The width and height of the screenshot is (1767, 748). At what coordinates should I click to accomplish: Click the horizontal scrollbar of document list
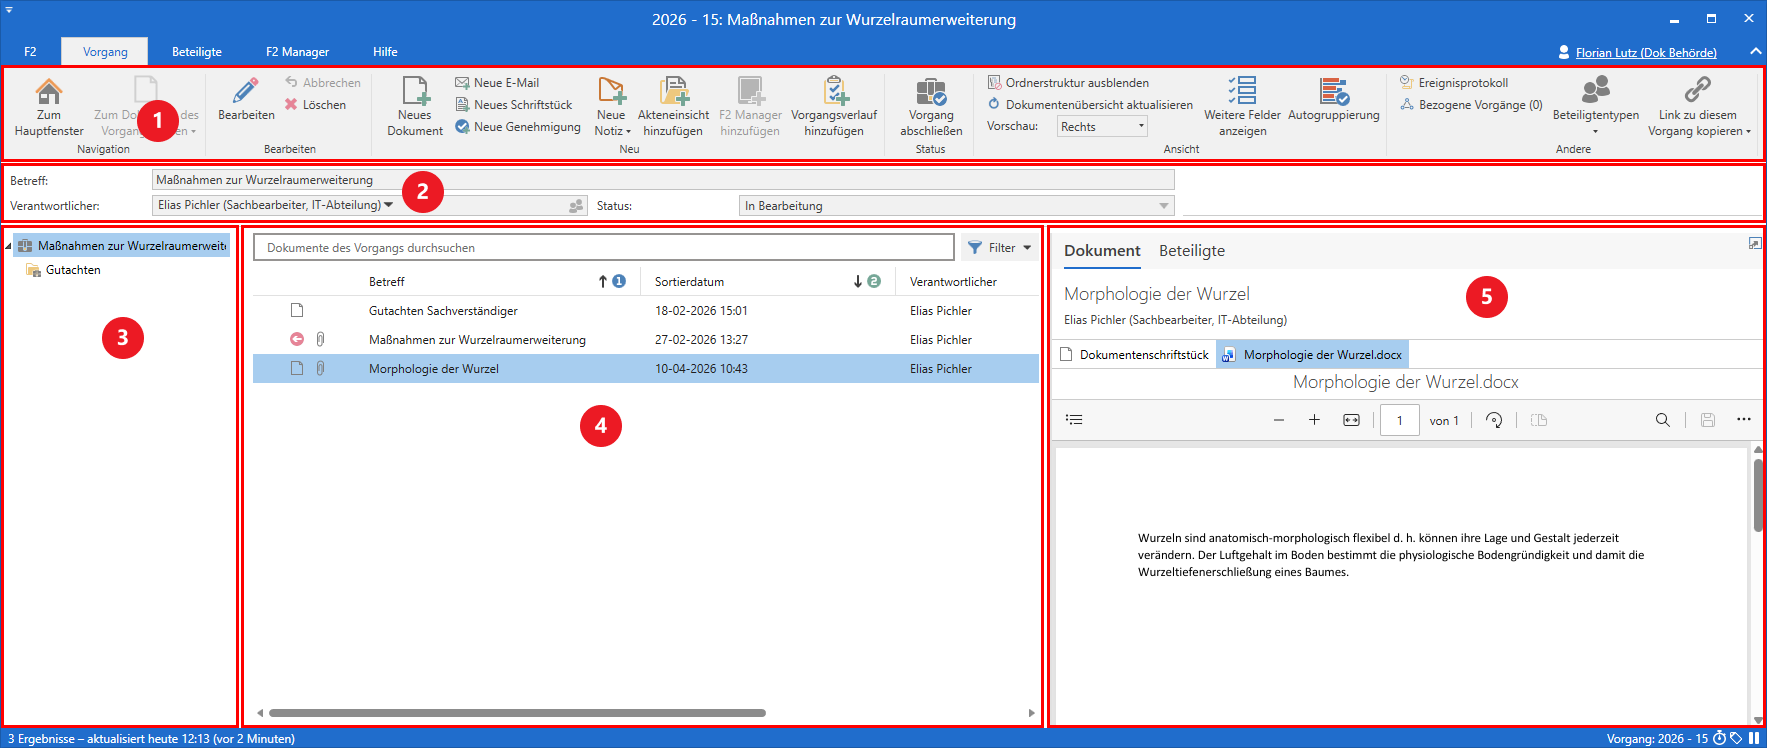point(517,713)
